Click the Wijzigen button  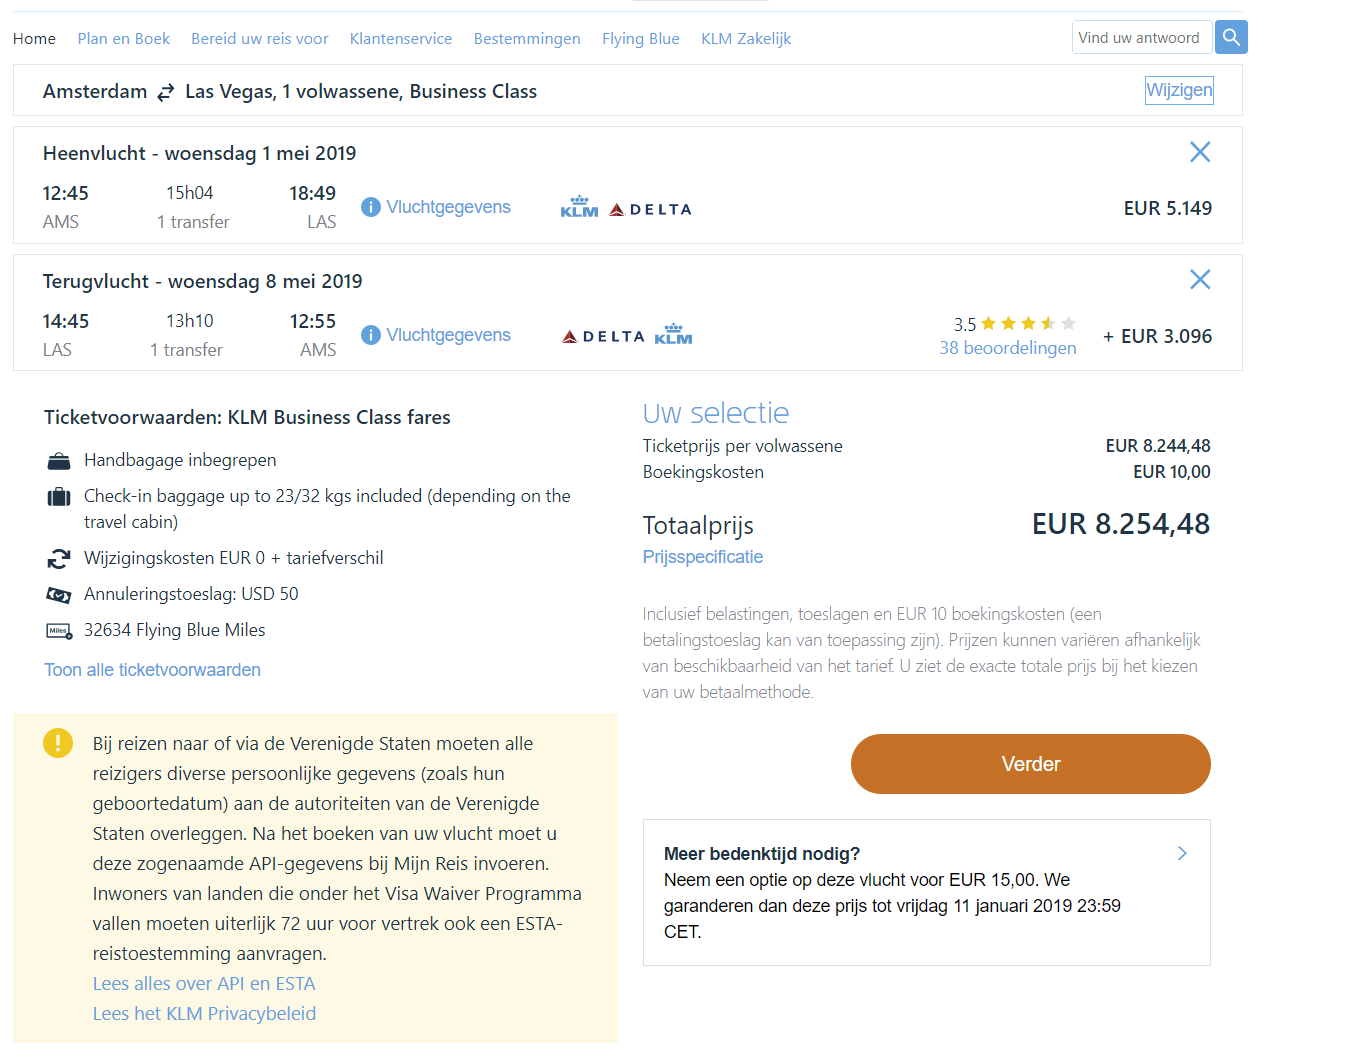(1179, 91)
